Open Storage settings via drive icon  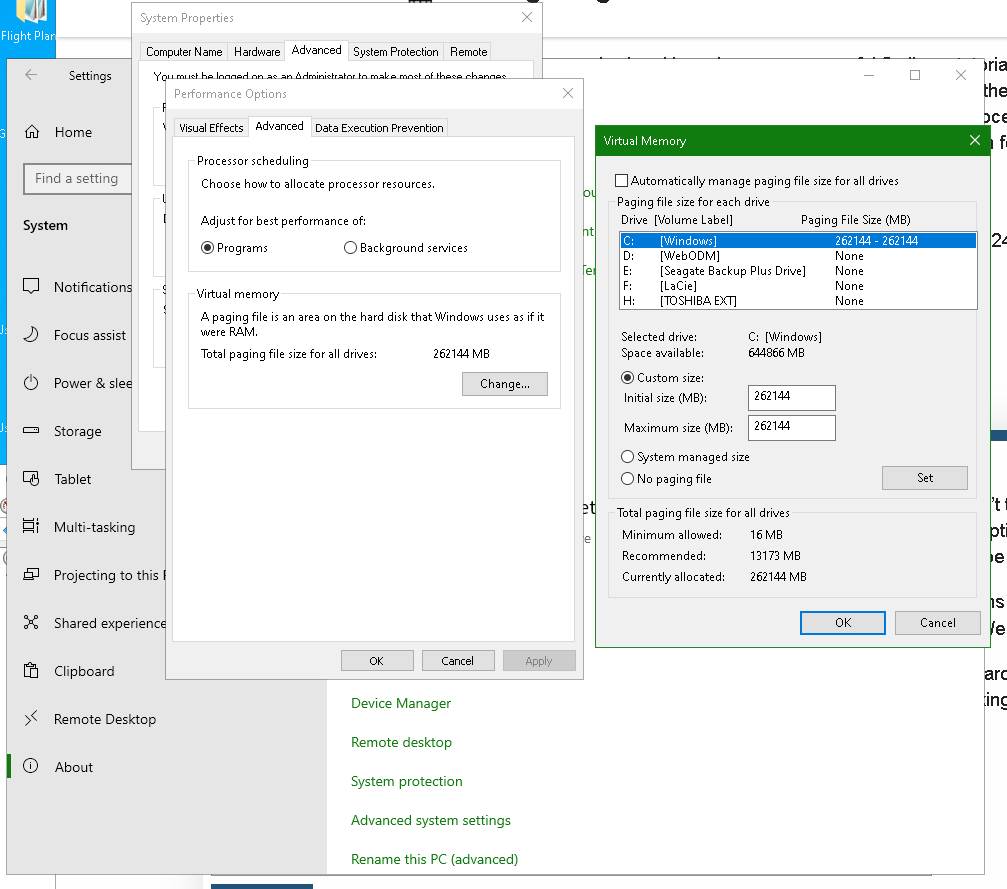click(32, 431)
